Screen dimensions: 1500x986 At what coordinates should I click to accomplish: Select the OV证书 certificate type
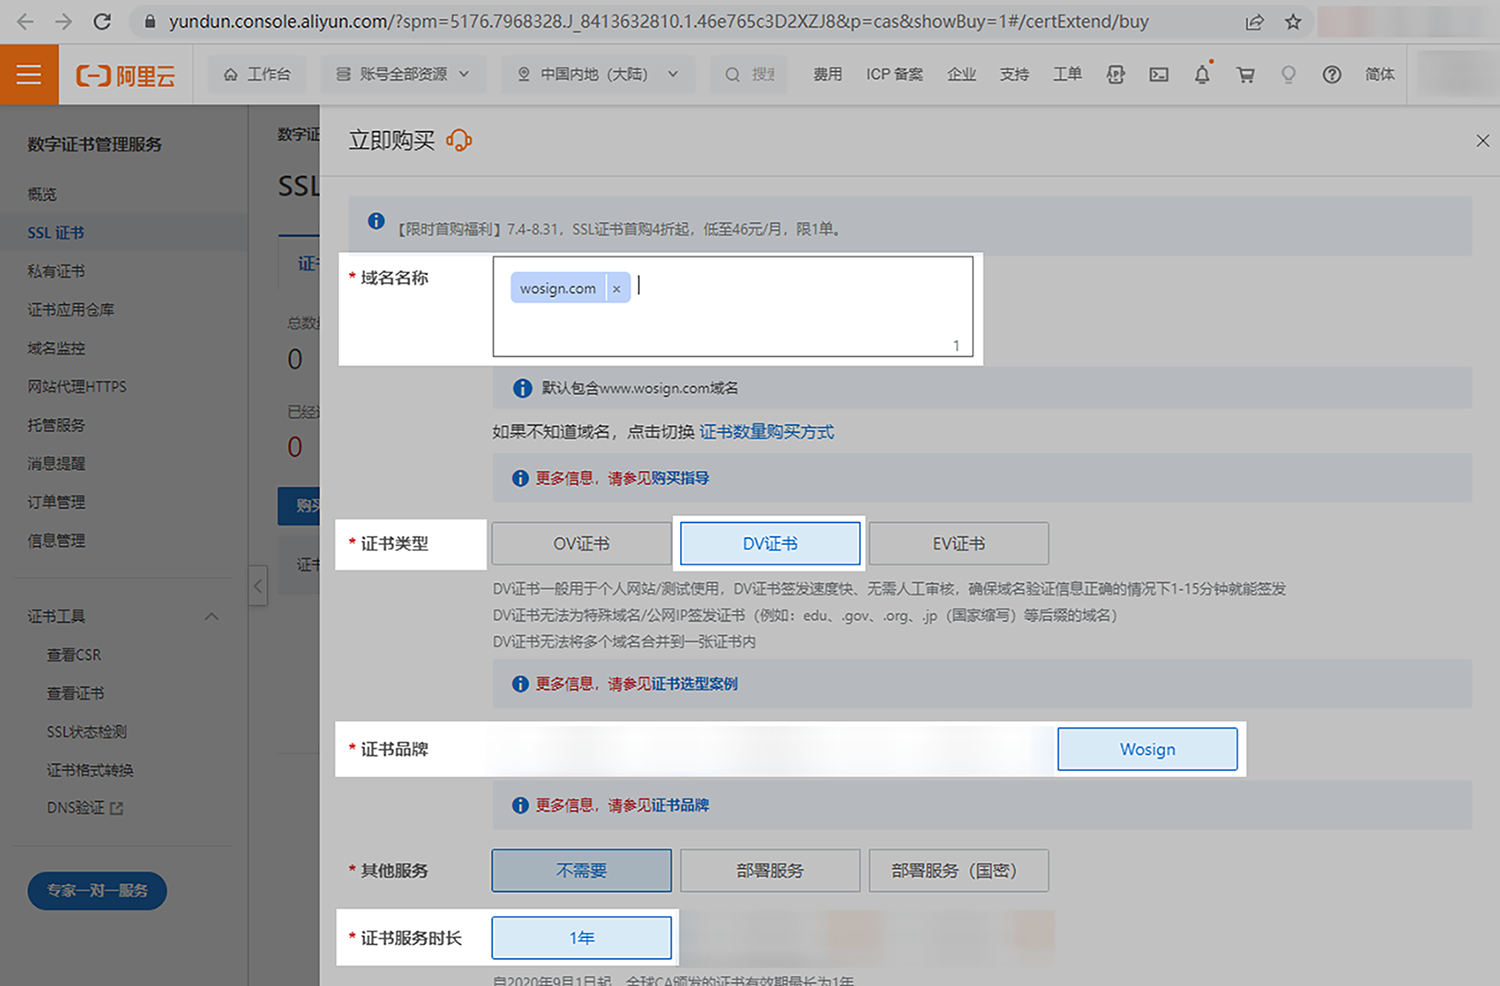click(x=581, y=544)
